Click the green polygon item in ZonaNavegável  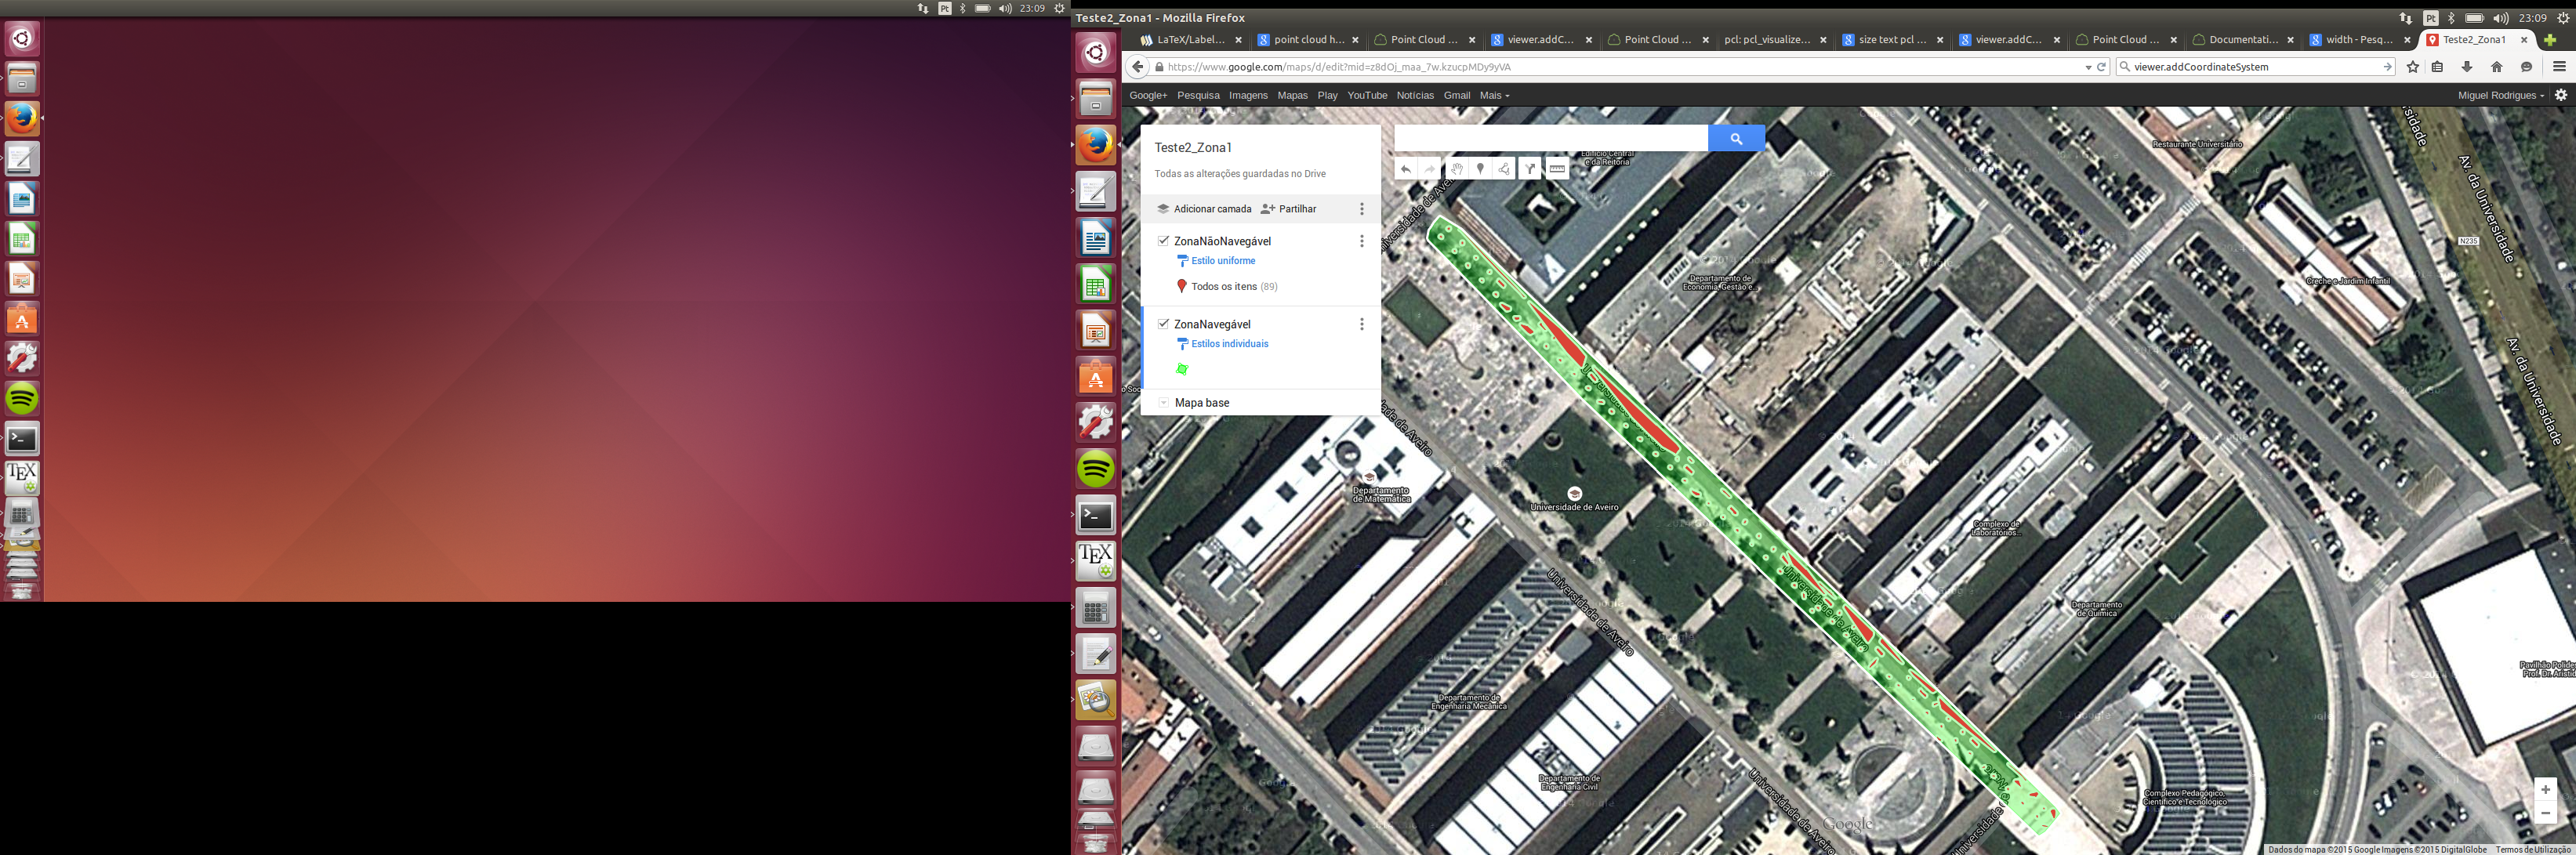[1182, 369]
